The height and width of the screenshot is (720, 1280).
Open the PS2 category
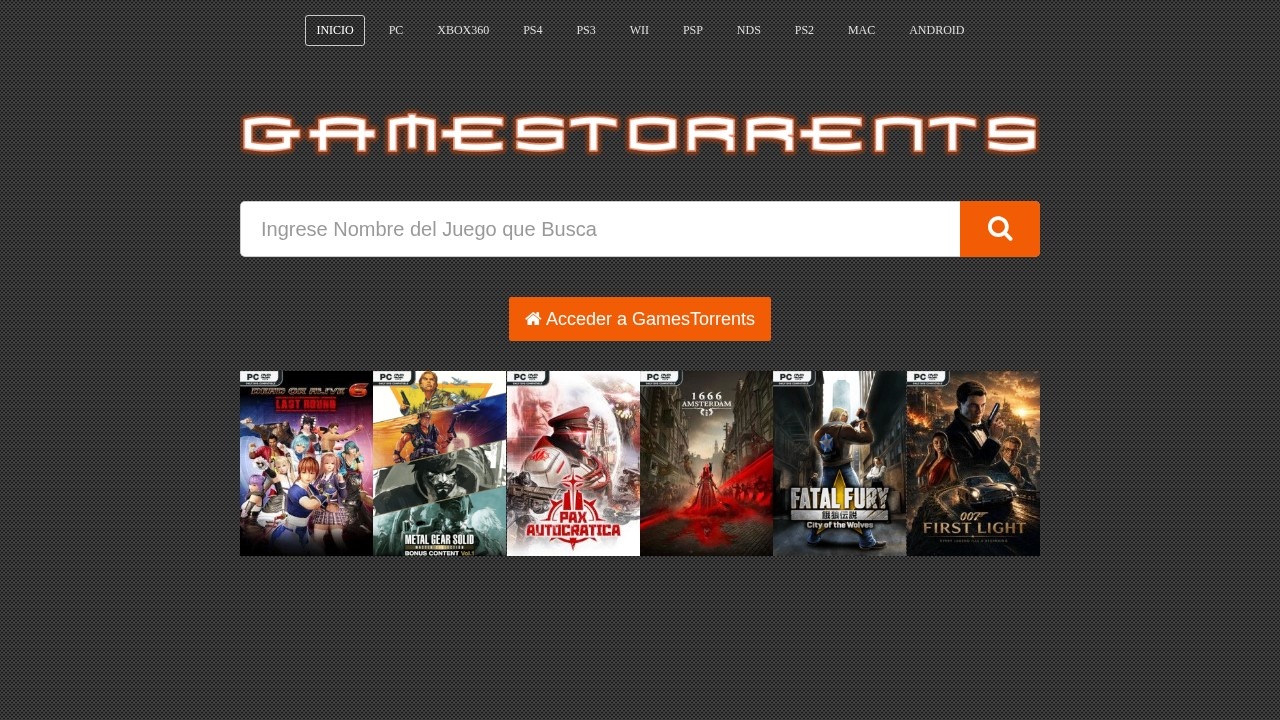click(804, 30)
